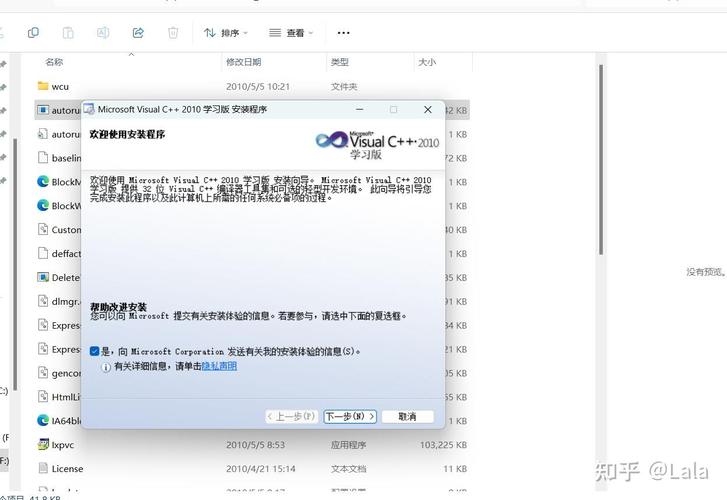This screenshot has height=500, width=727.
Task: Click the Delete trash icon in toolbar
Action: point(173,32)
